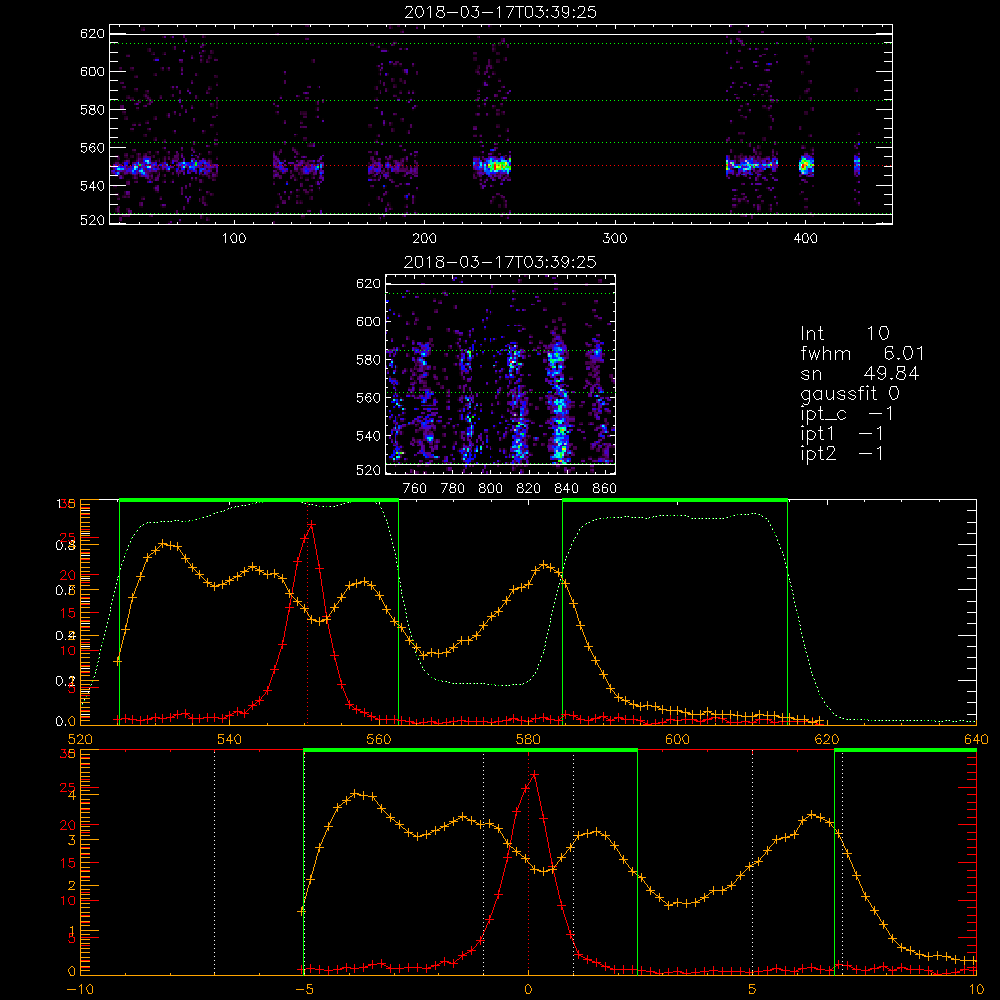Image resolution: width=1000 pixels, height=1000 pixels.
Task: Click x-axis label 640 of upper profile plot
Action: pos(976,739)
